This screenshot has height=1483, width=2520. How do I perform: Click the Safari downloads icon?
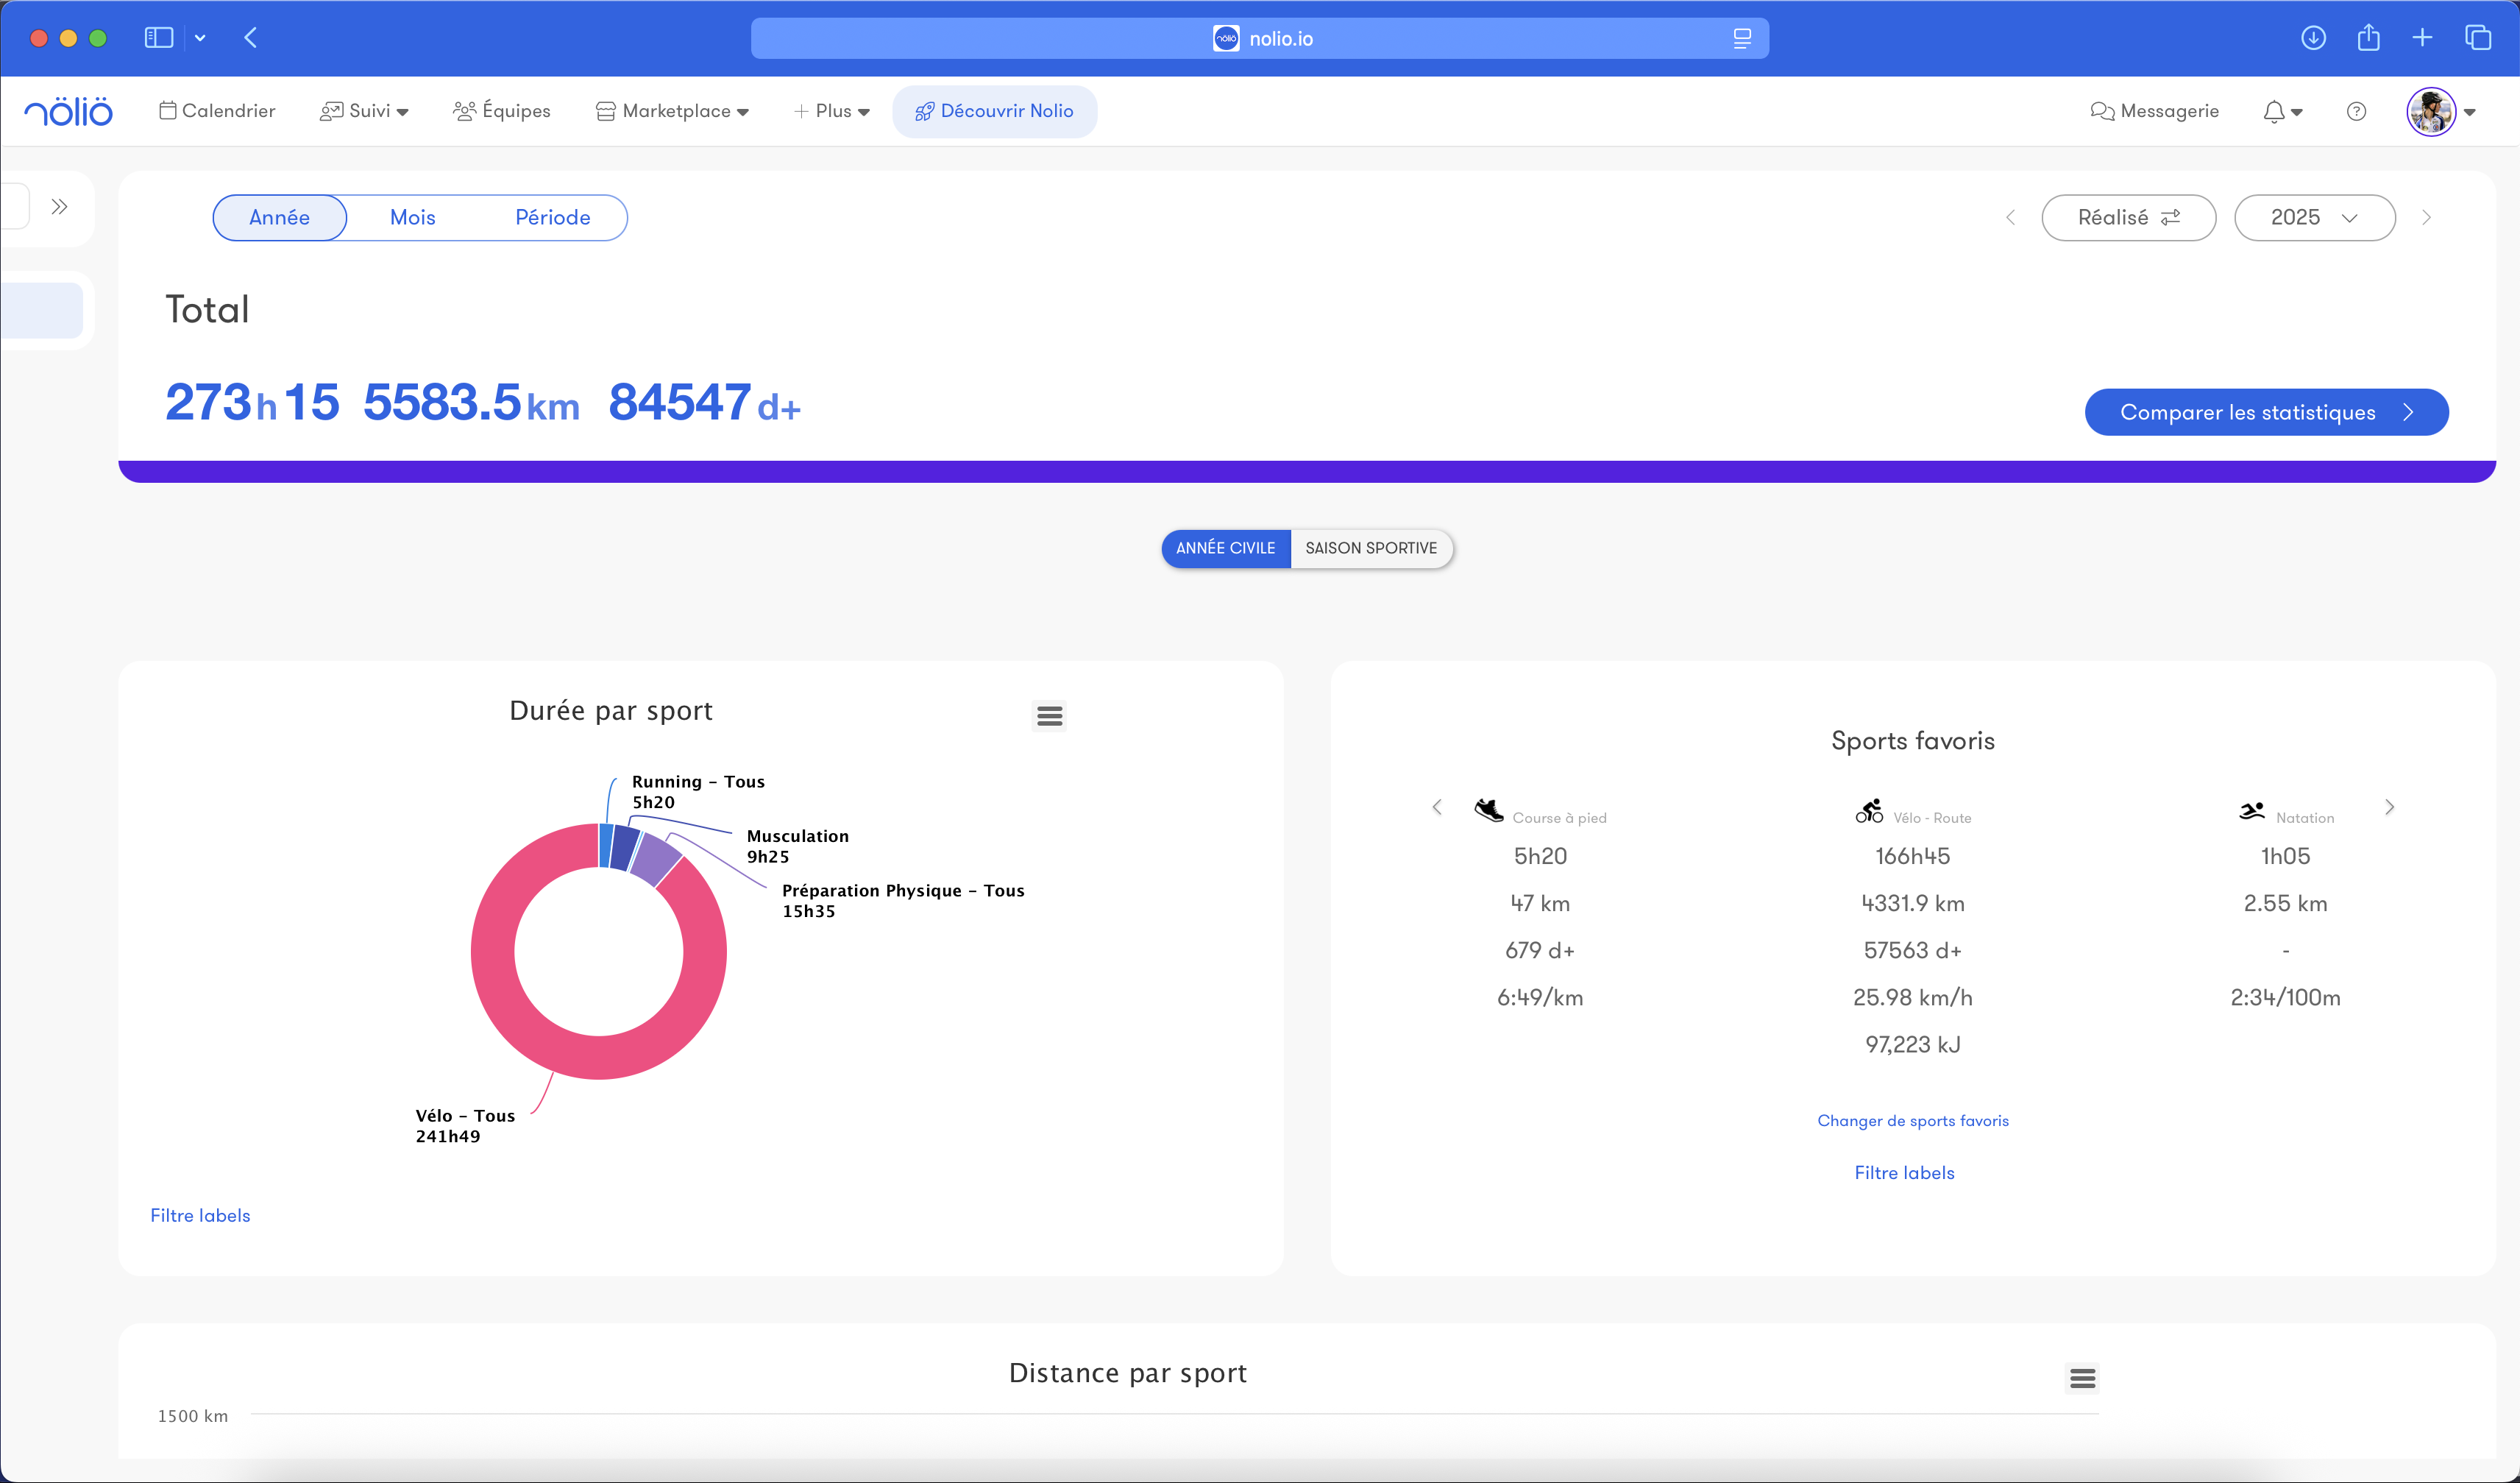(x=2313, y=38)
